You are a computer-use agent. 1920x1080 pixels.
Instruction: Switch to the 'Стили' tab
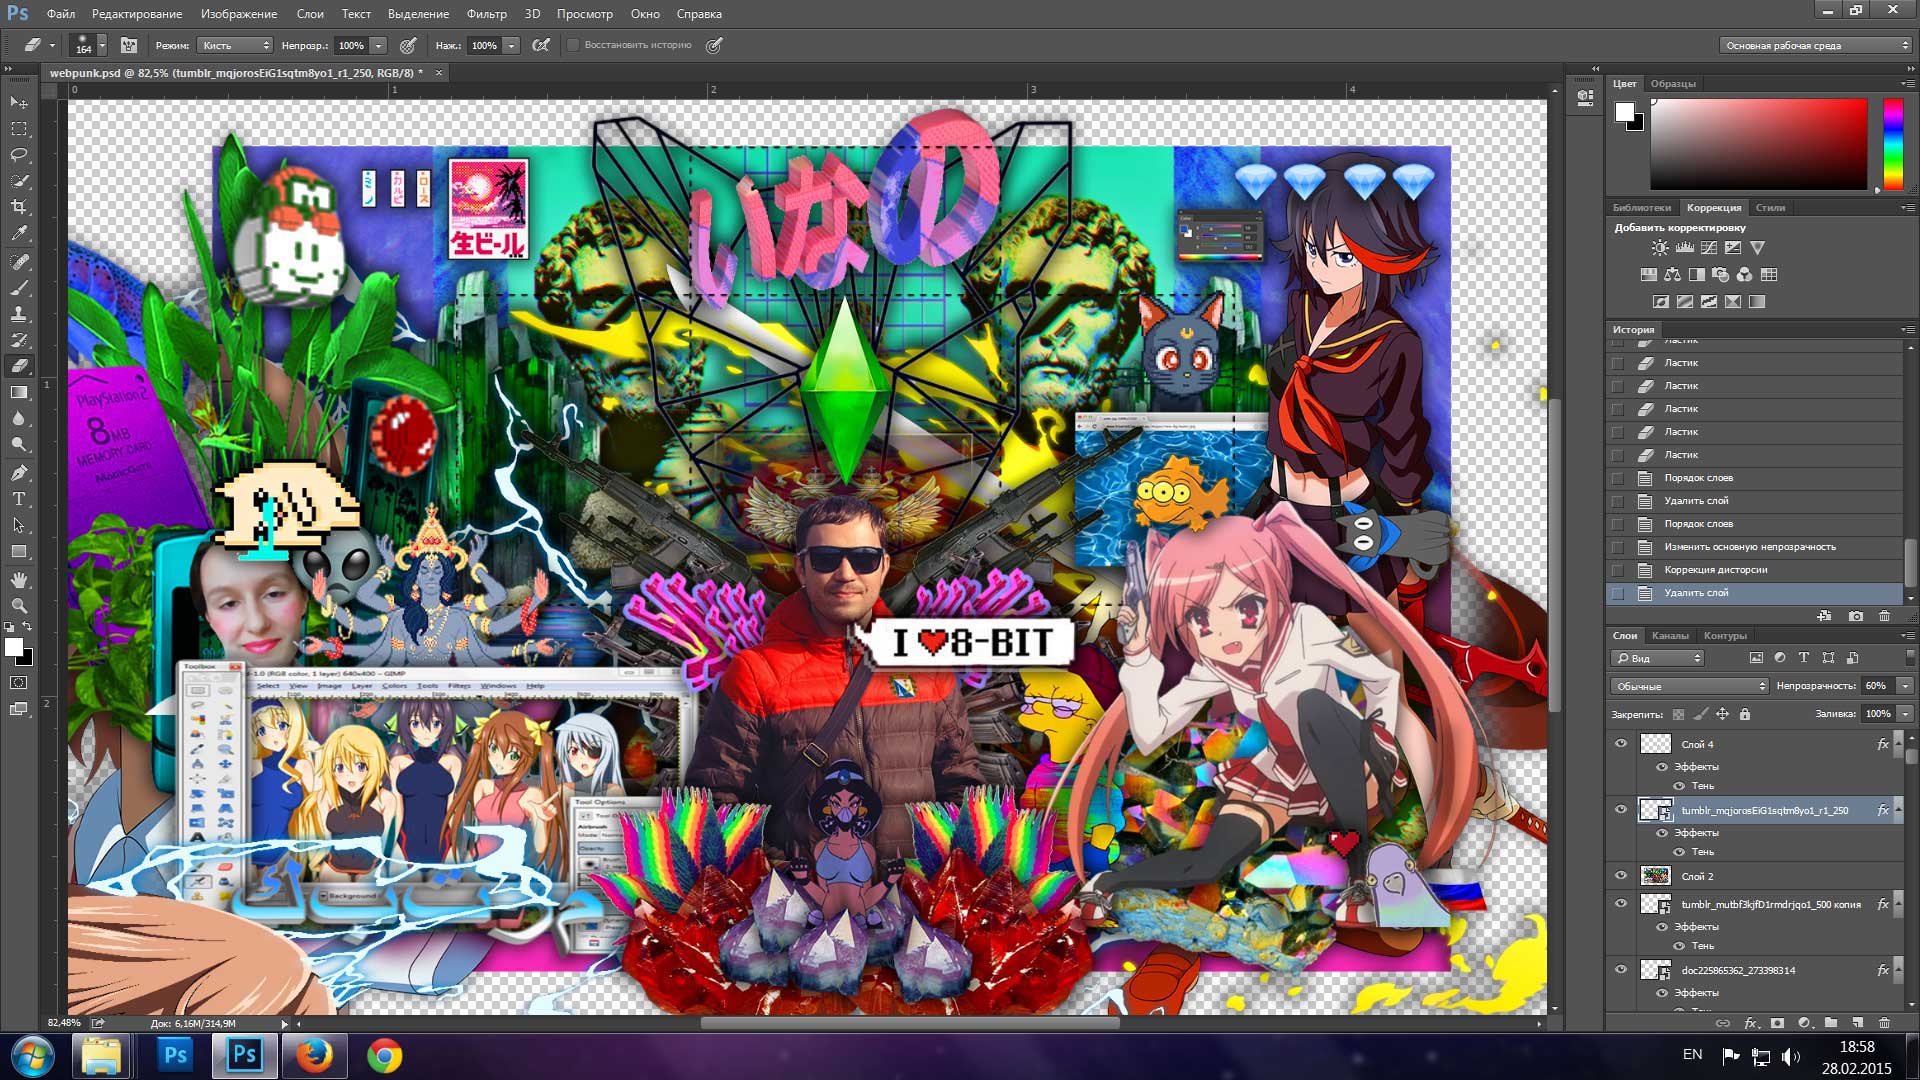pyautogui.click(x=1770, y=208)
